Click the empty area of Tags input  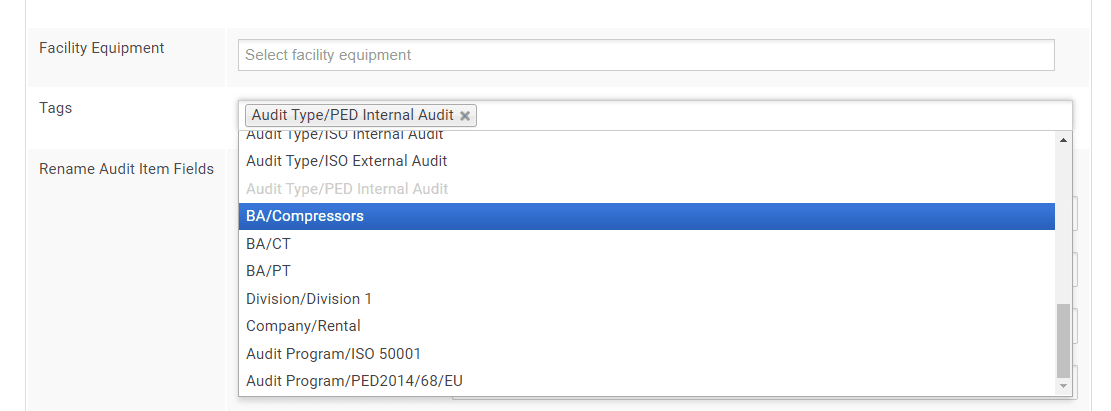tap(770, 116)
